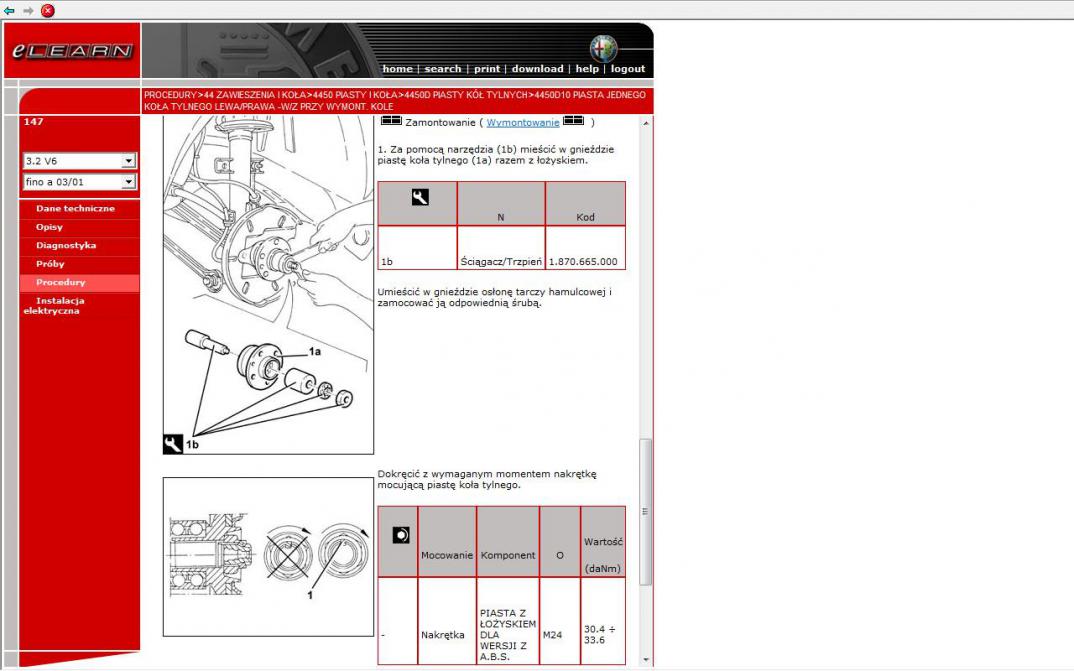The height and width of the screenshot is (671, 1074).
Task: Click book icon left of Zamontowanie
Action: pyautogui.click(x=391, y=121)
